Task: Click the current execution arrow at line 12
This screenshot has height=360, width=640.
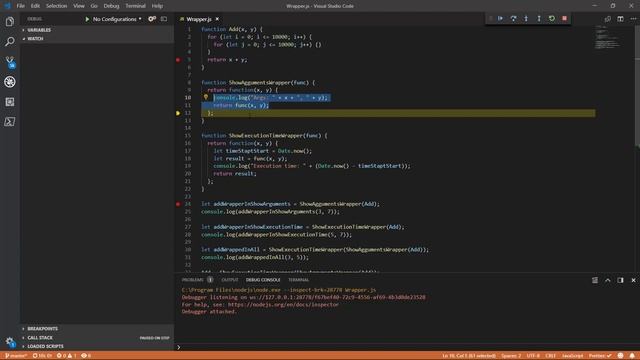Action: 178,113
